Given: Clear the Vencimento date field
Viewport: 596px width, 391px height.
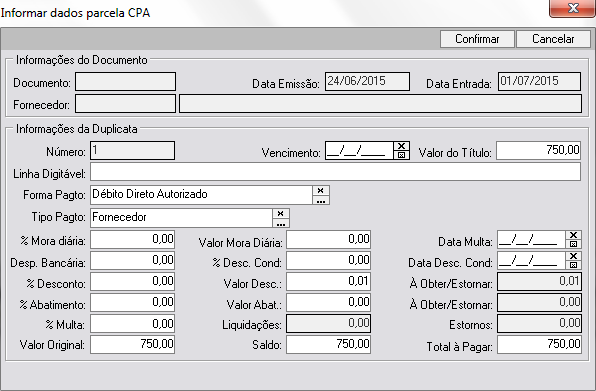Looking at the screenshot, I should tap(401, 146).
